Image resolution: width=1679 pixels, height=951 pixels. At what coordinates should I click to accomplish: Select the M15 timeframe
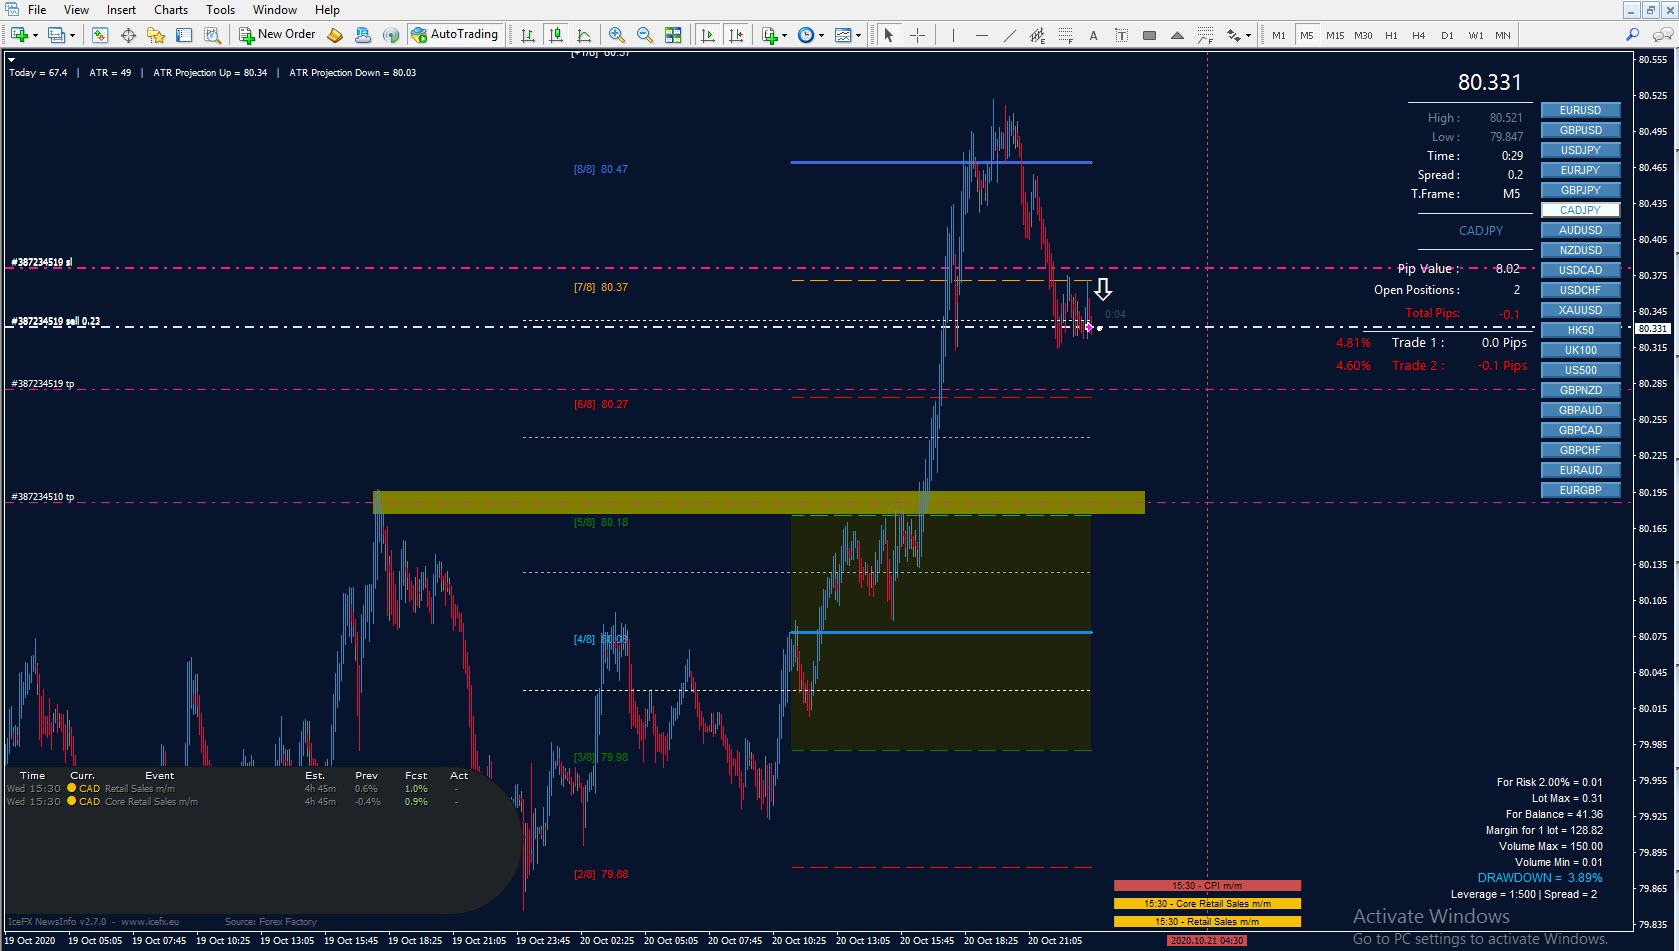(x=1335, y=35)
